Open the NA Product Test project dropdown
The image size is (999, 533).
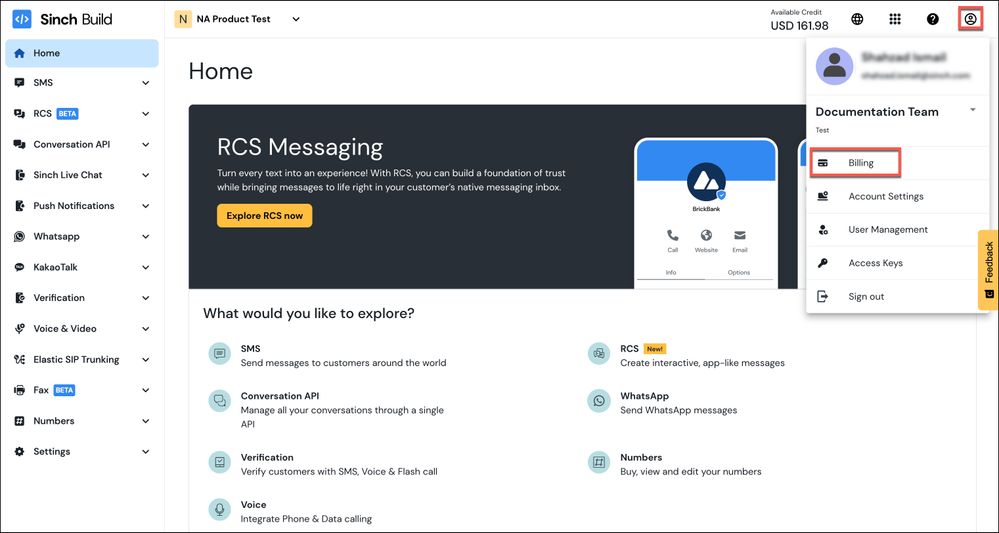[238, 19]
